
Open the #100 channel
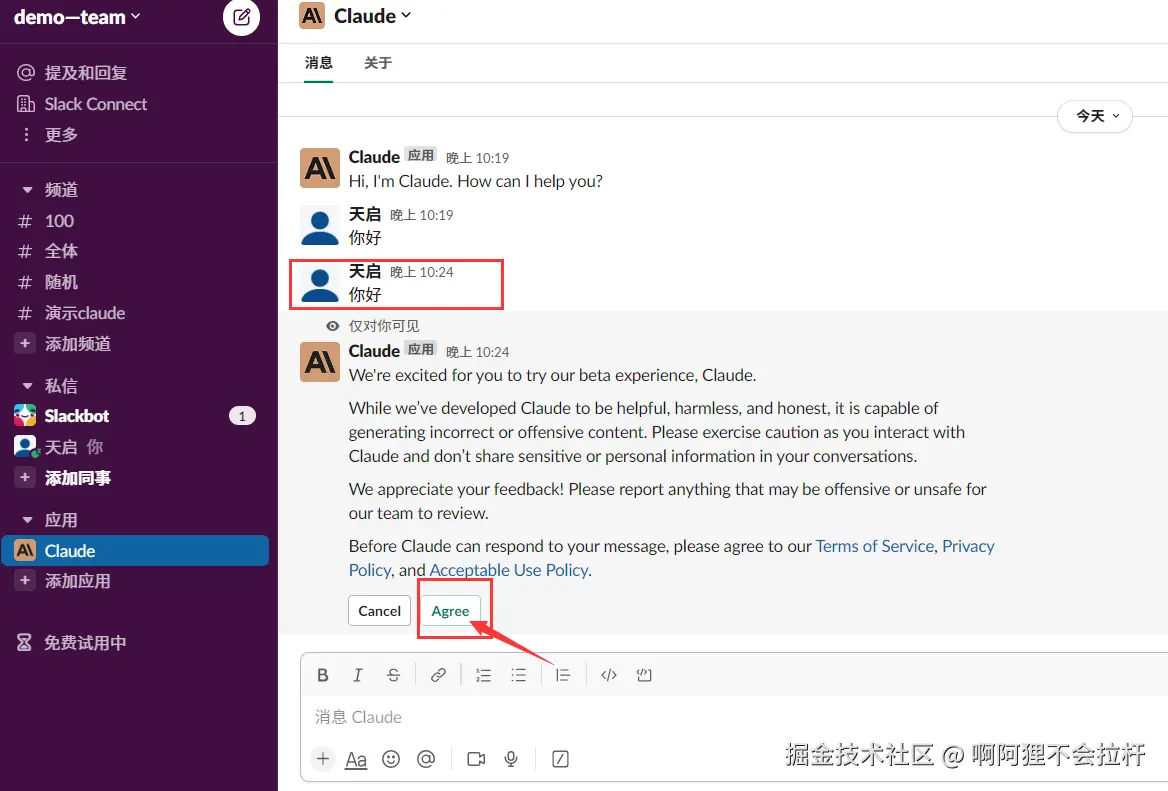pos(59,221)
